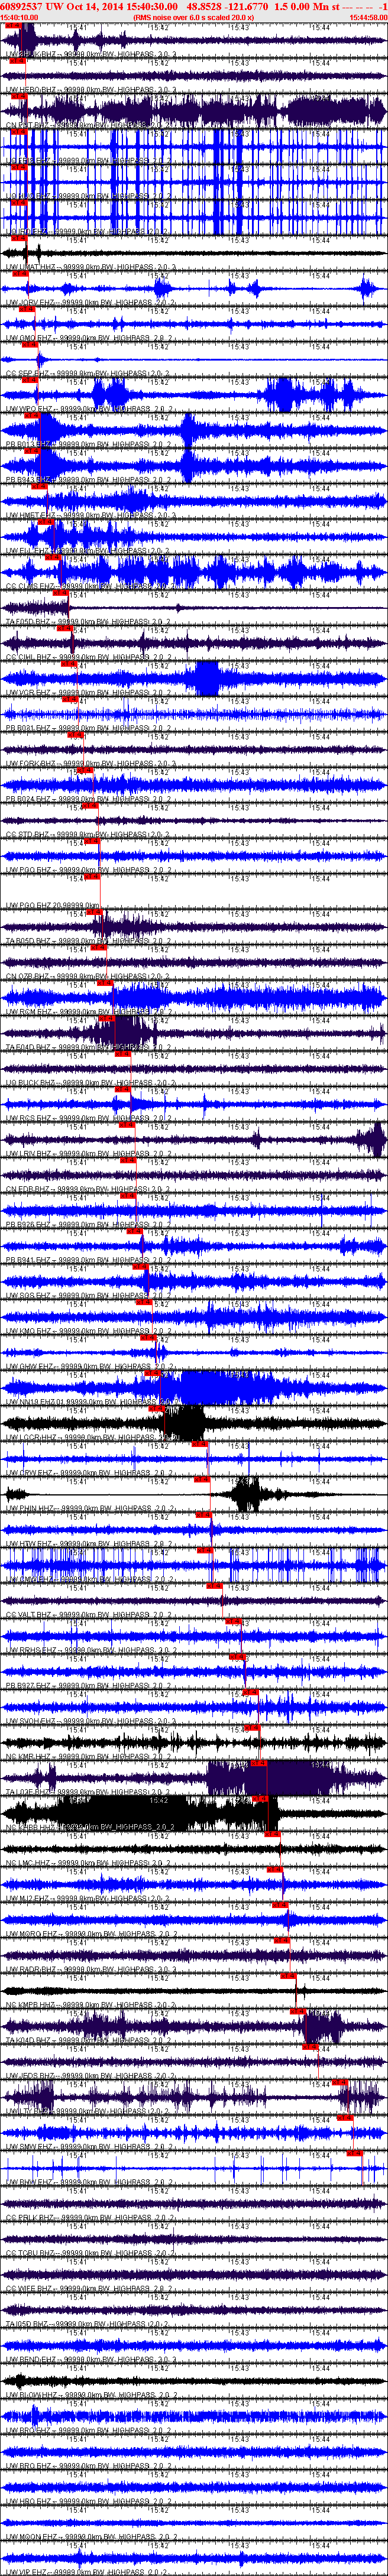Click the PB B941 EHZ trace label
The height and width of the screenshot is (2576, 388).
click(x=91, y=1259)
